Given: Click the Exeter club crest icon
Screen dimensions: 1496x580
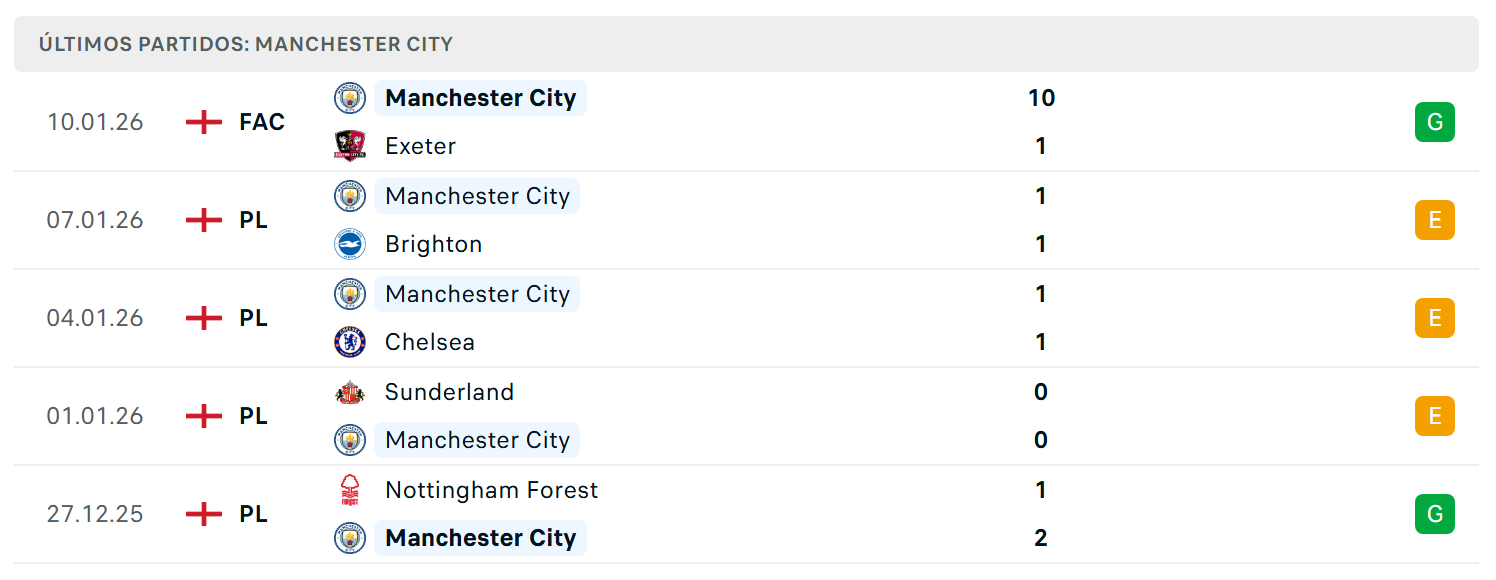Looking at the screenshot, I should coord(350,146).
